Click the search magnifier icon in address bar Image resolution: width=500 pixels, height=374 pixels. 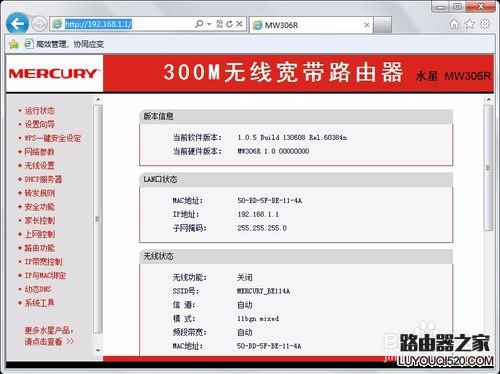coord(199,24)
